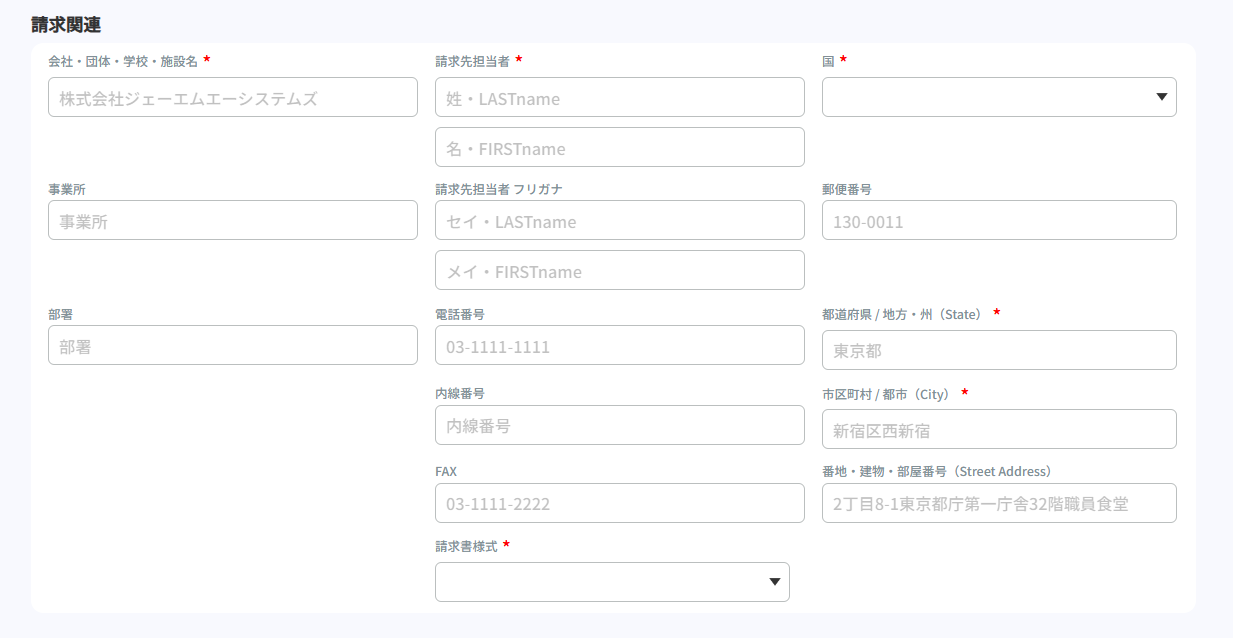
Task: Select the 都道府県 / 地方・州 (State) field
Action: tap(998, 350)
